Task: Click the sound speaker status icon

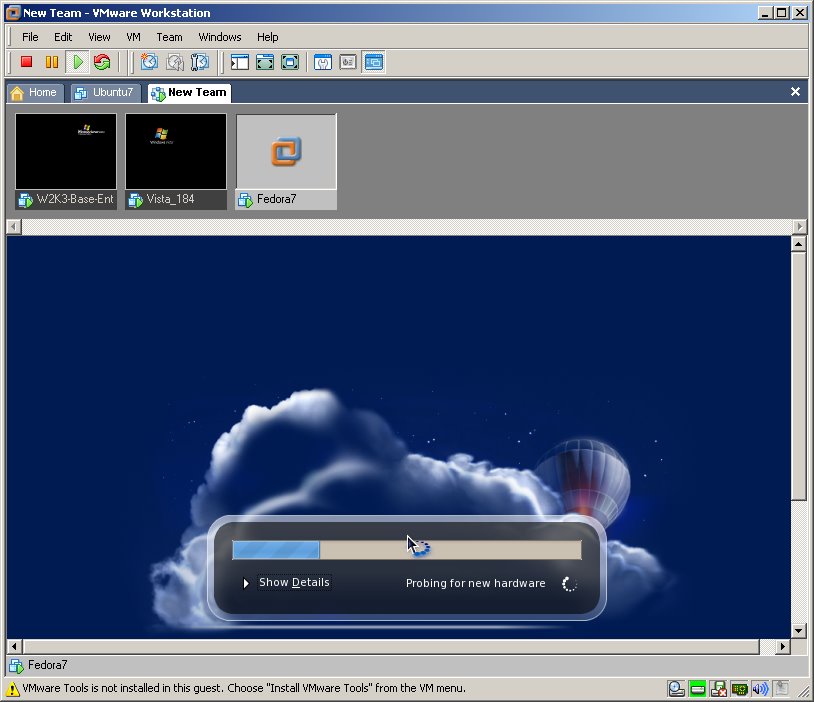Action: (760, 689)
